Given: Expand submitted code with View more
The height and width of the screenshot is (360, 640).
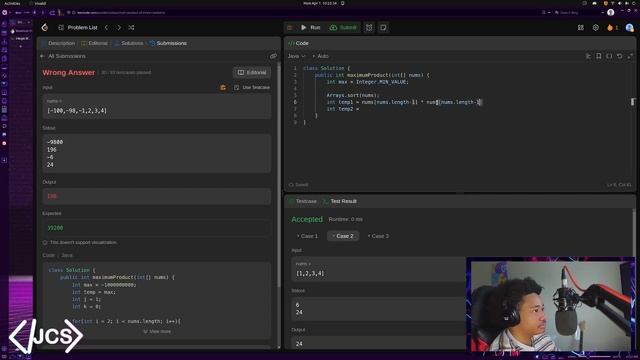Looking at the screenshot, I should coord(157,331).
